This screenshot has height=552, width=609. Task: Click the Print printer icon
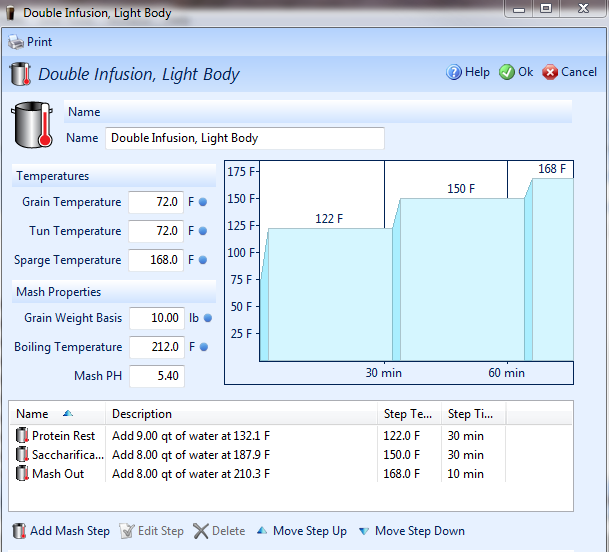point(16,42)
